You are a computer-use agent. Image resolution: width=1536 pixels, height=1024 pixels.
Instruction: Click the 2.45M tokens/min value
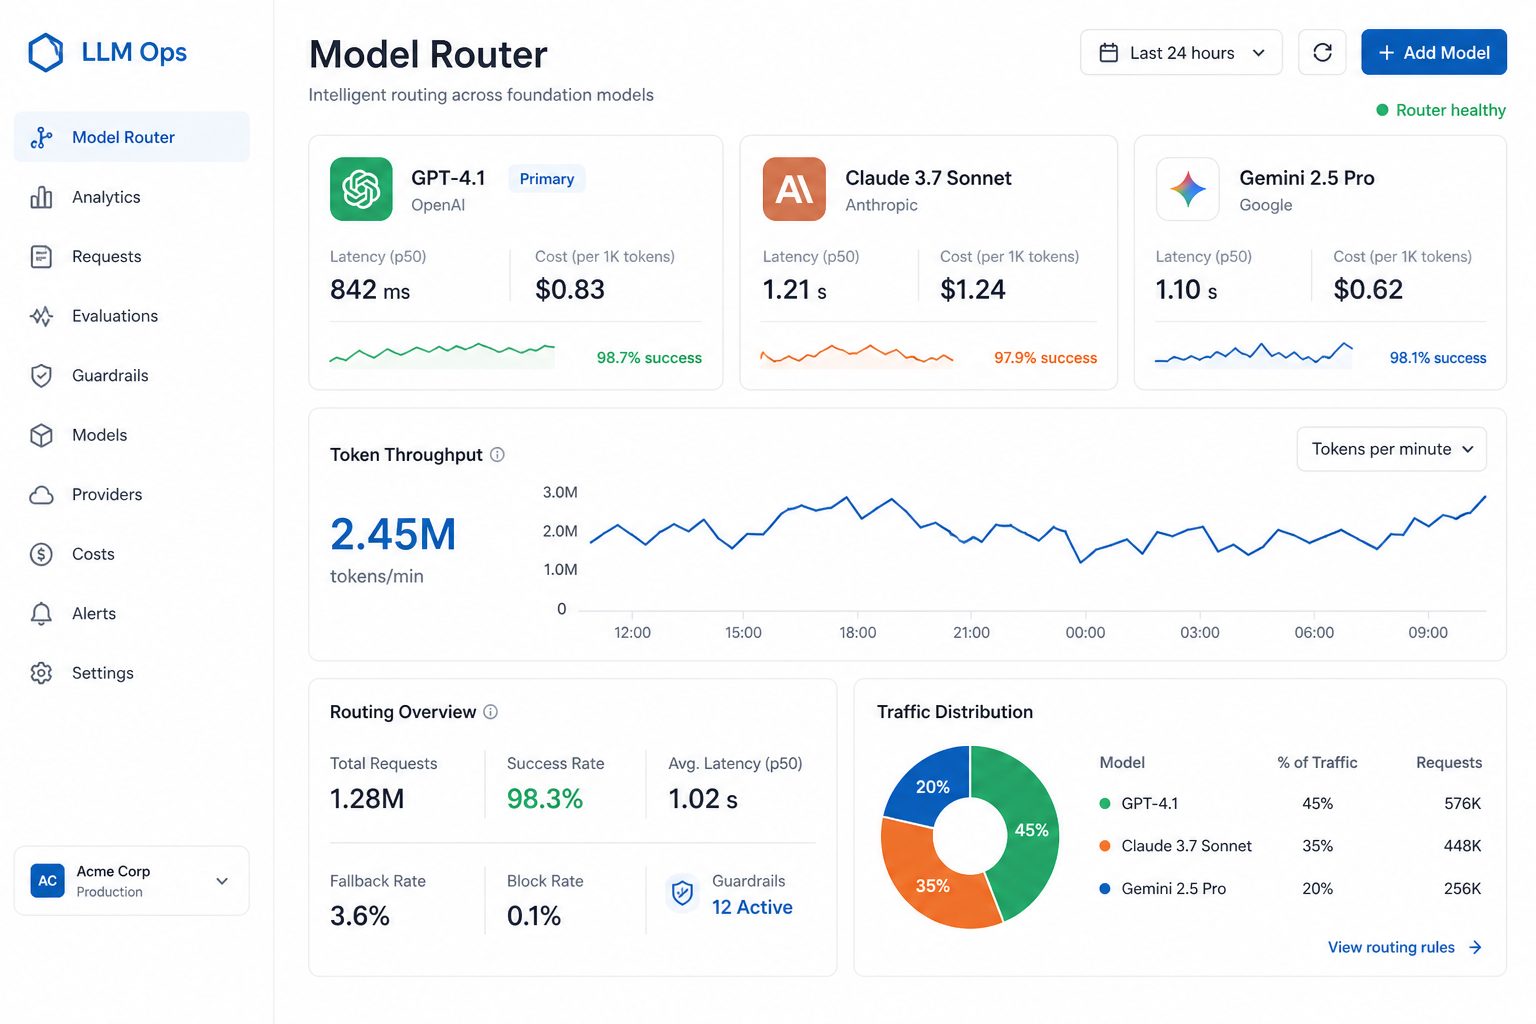coord(393,535)
